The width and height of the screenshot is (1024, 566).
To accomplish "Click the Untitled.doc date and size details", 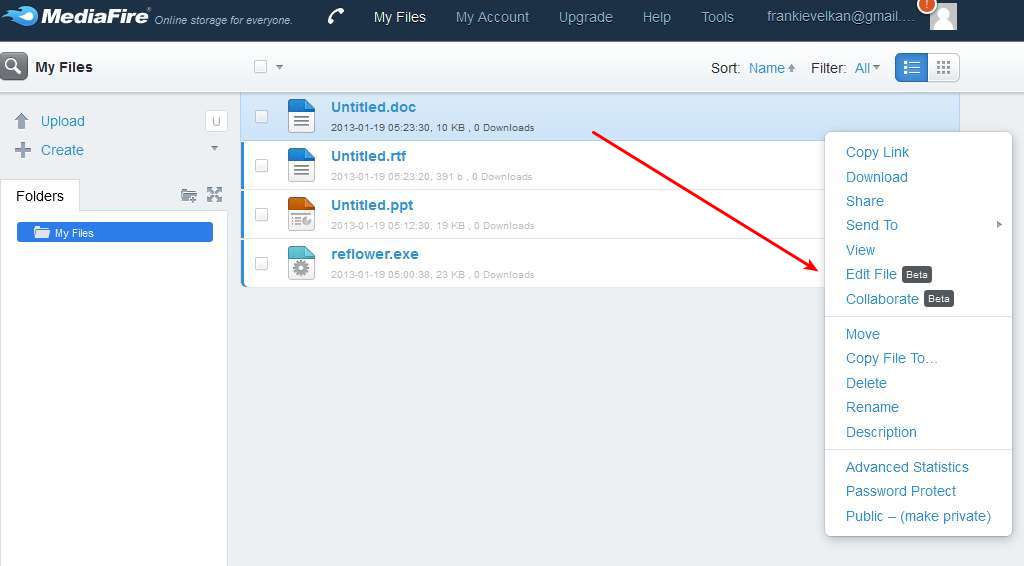I will (432, 128).
